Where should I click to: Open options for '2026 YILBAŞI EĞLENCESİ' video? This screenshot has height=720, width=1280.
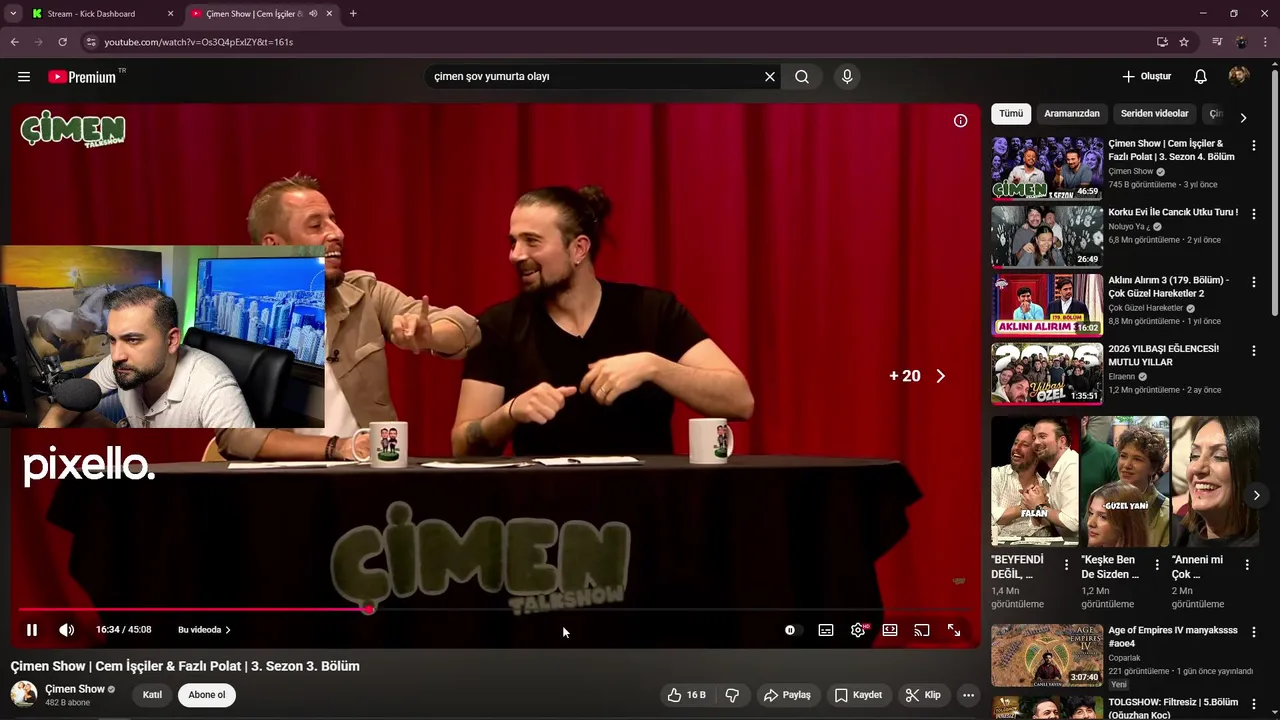pyautogui.click(x=1253, y=351)
